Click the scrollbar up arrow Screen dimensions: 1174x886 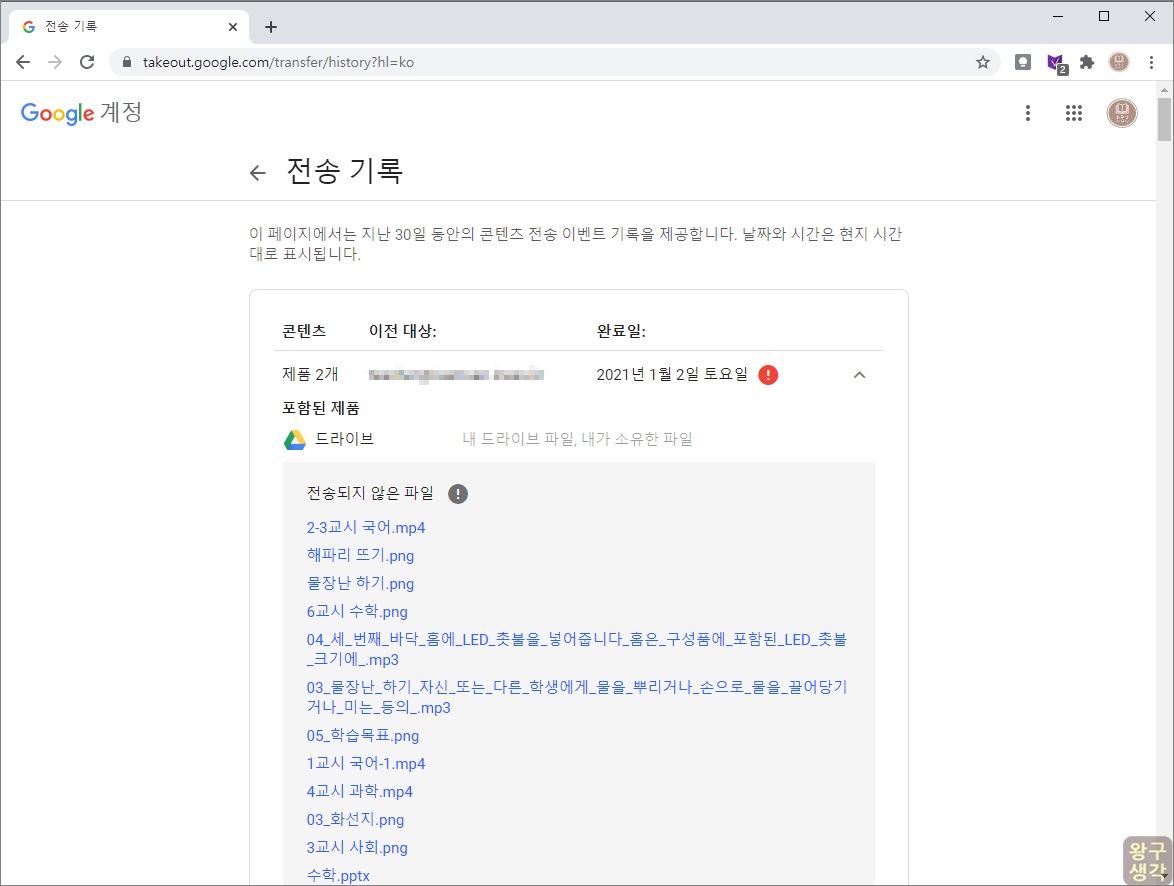[1164, 89]
